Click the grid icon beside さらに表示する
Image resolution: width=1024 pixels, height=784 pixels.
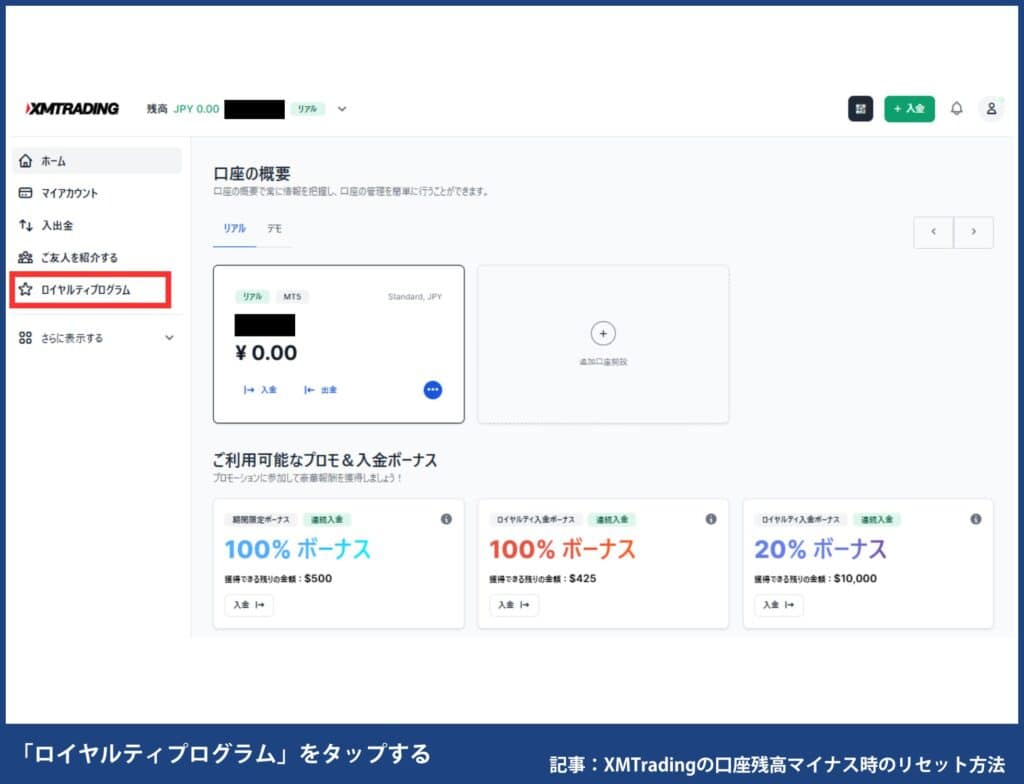pyautogui.click(x=25, y=338)
